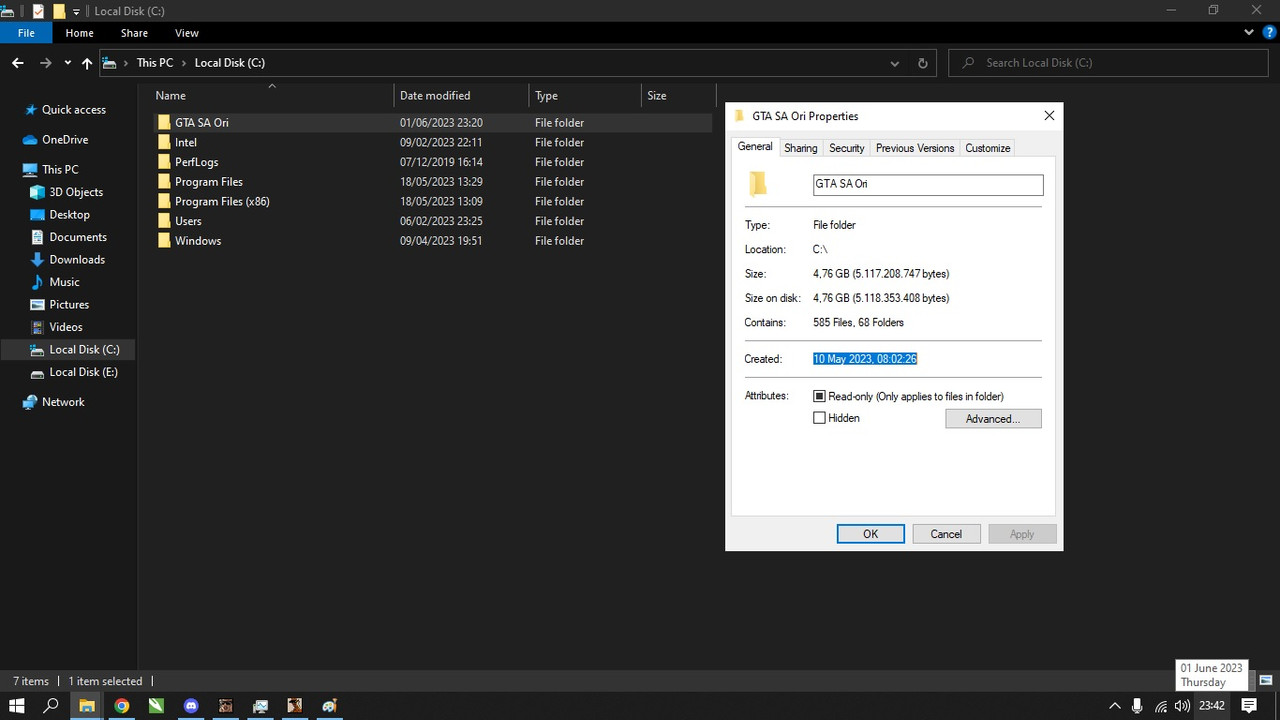
Task: Enable the Hidden attribute checkbox
Action: click(819, 418)
